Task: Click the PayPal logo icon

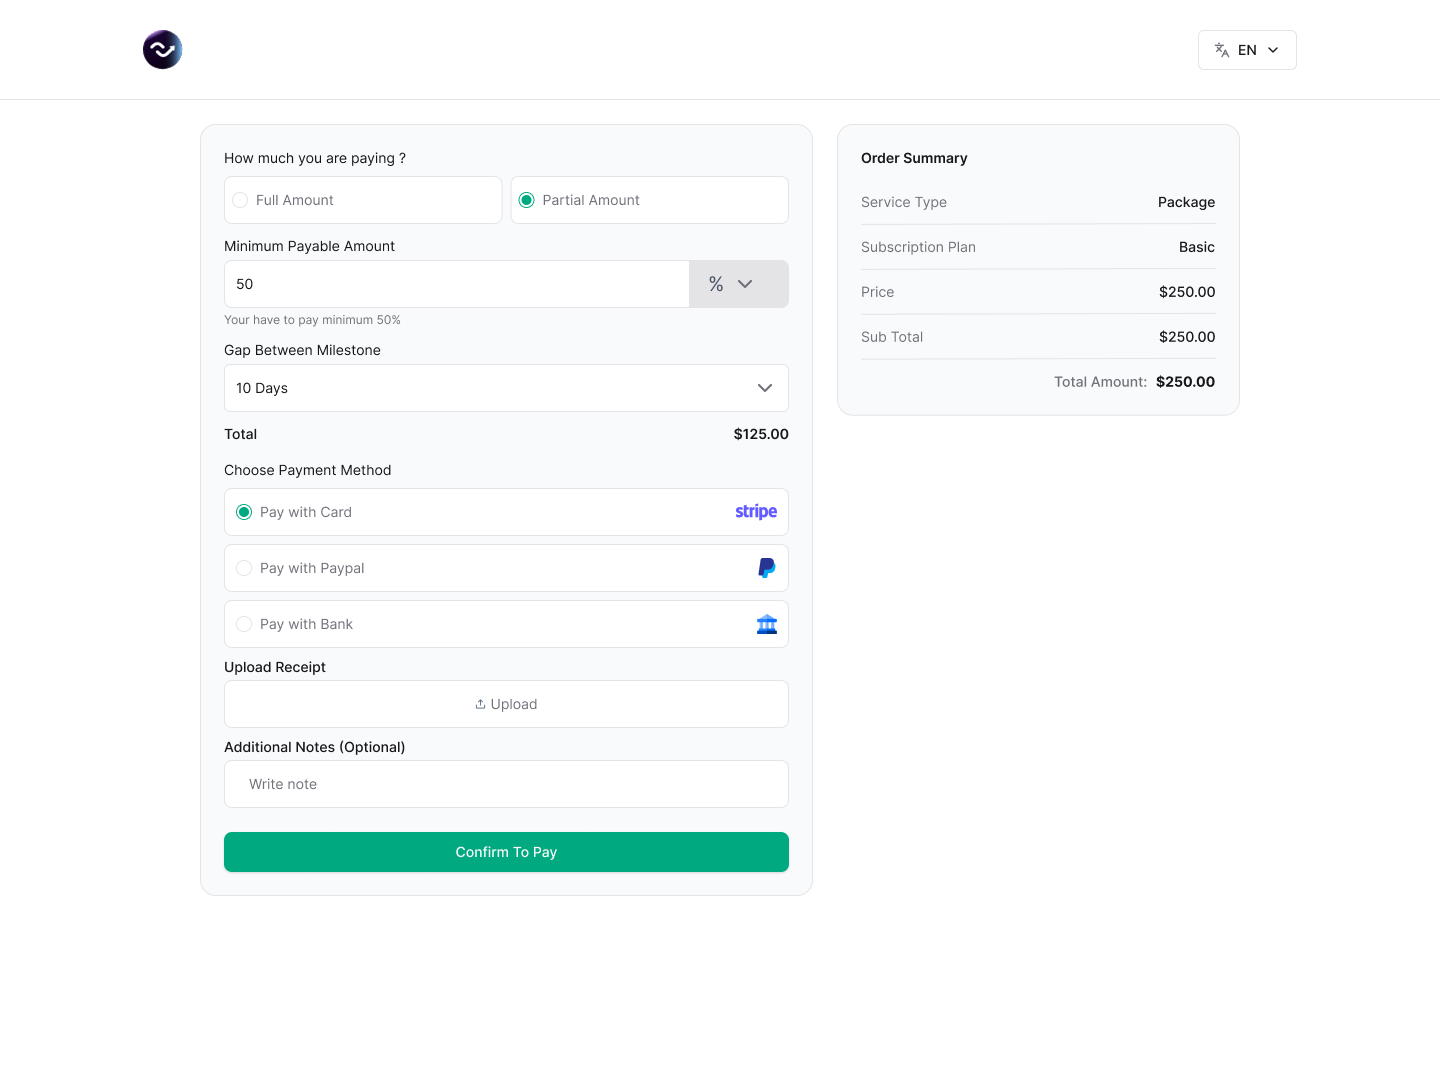Action: [766, 568]
